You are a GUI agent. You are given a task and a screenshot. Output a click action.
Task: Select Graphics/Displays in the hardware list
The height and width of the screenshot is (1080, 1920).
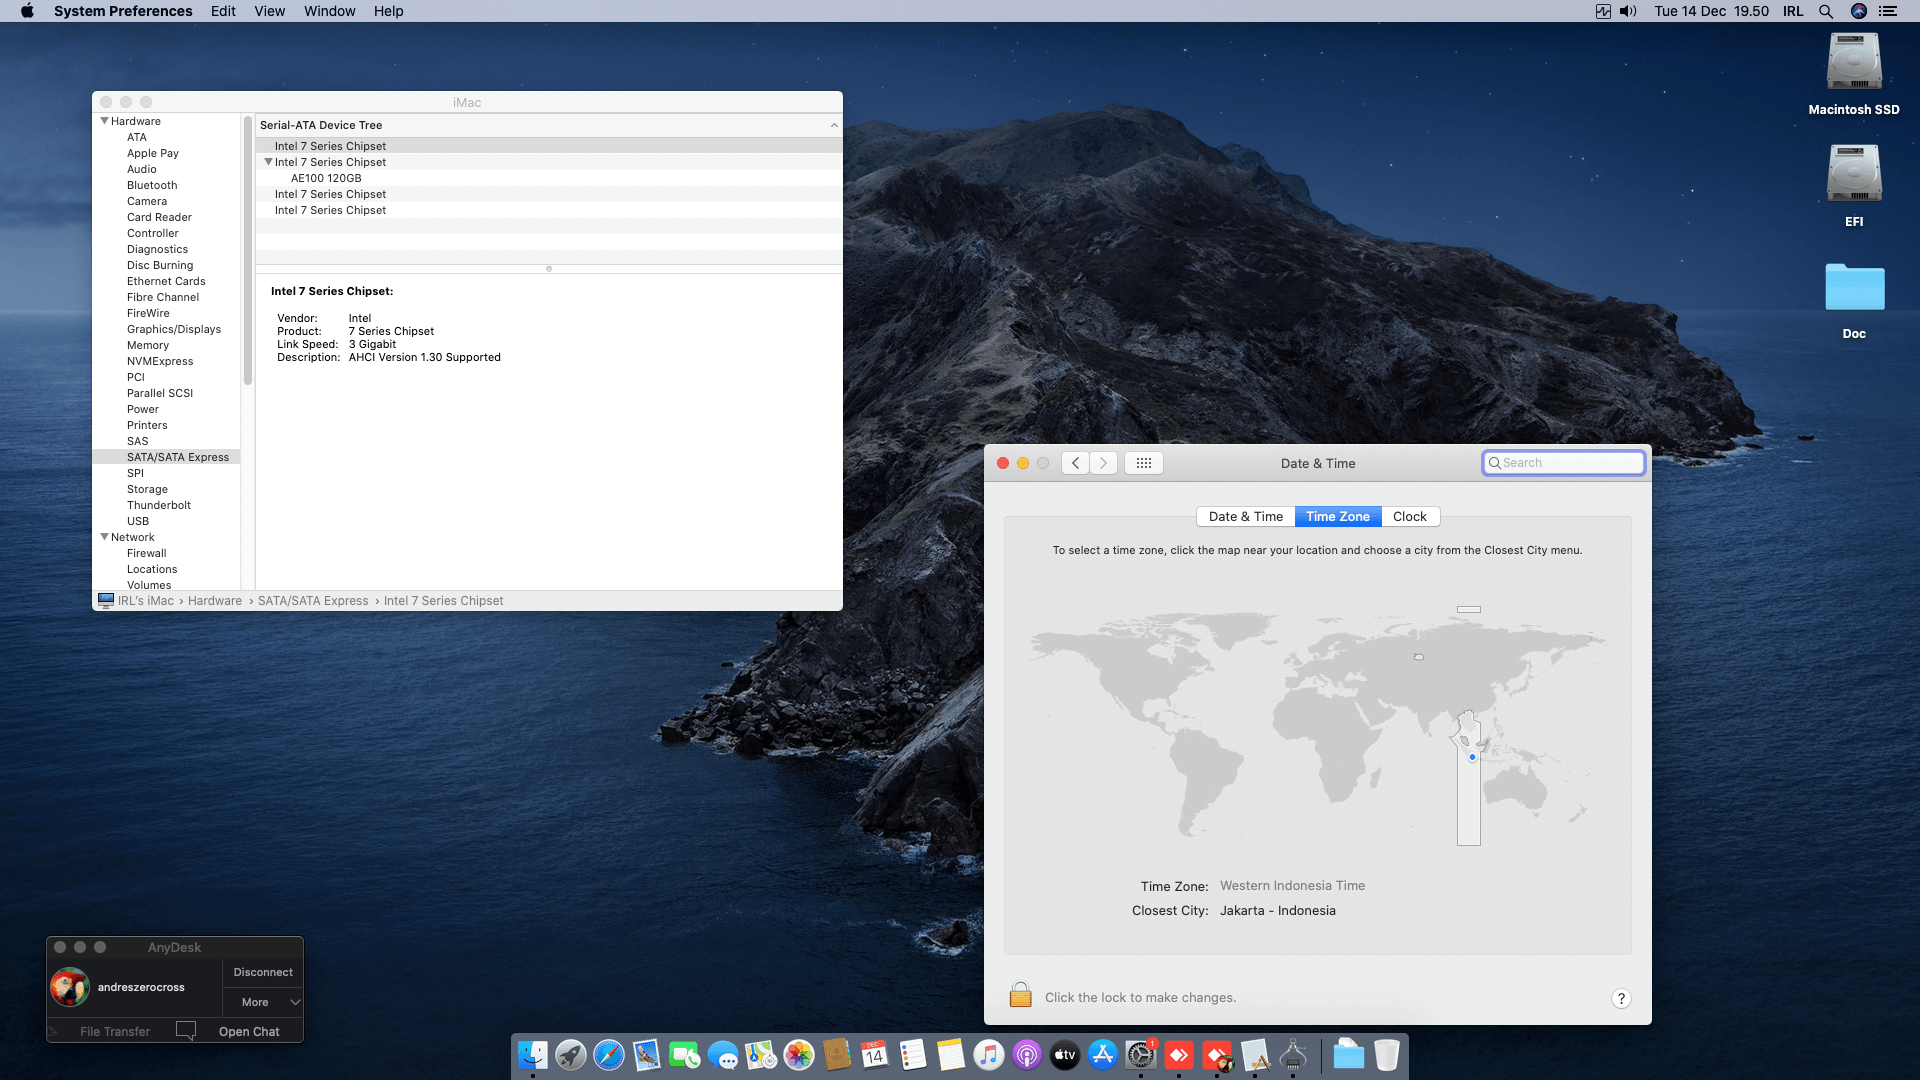pyautogui.click(x=173, y=329)
